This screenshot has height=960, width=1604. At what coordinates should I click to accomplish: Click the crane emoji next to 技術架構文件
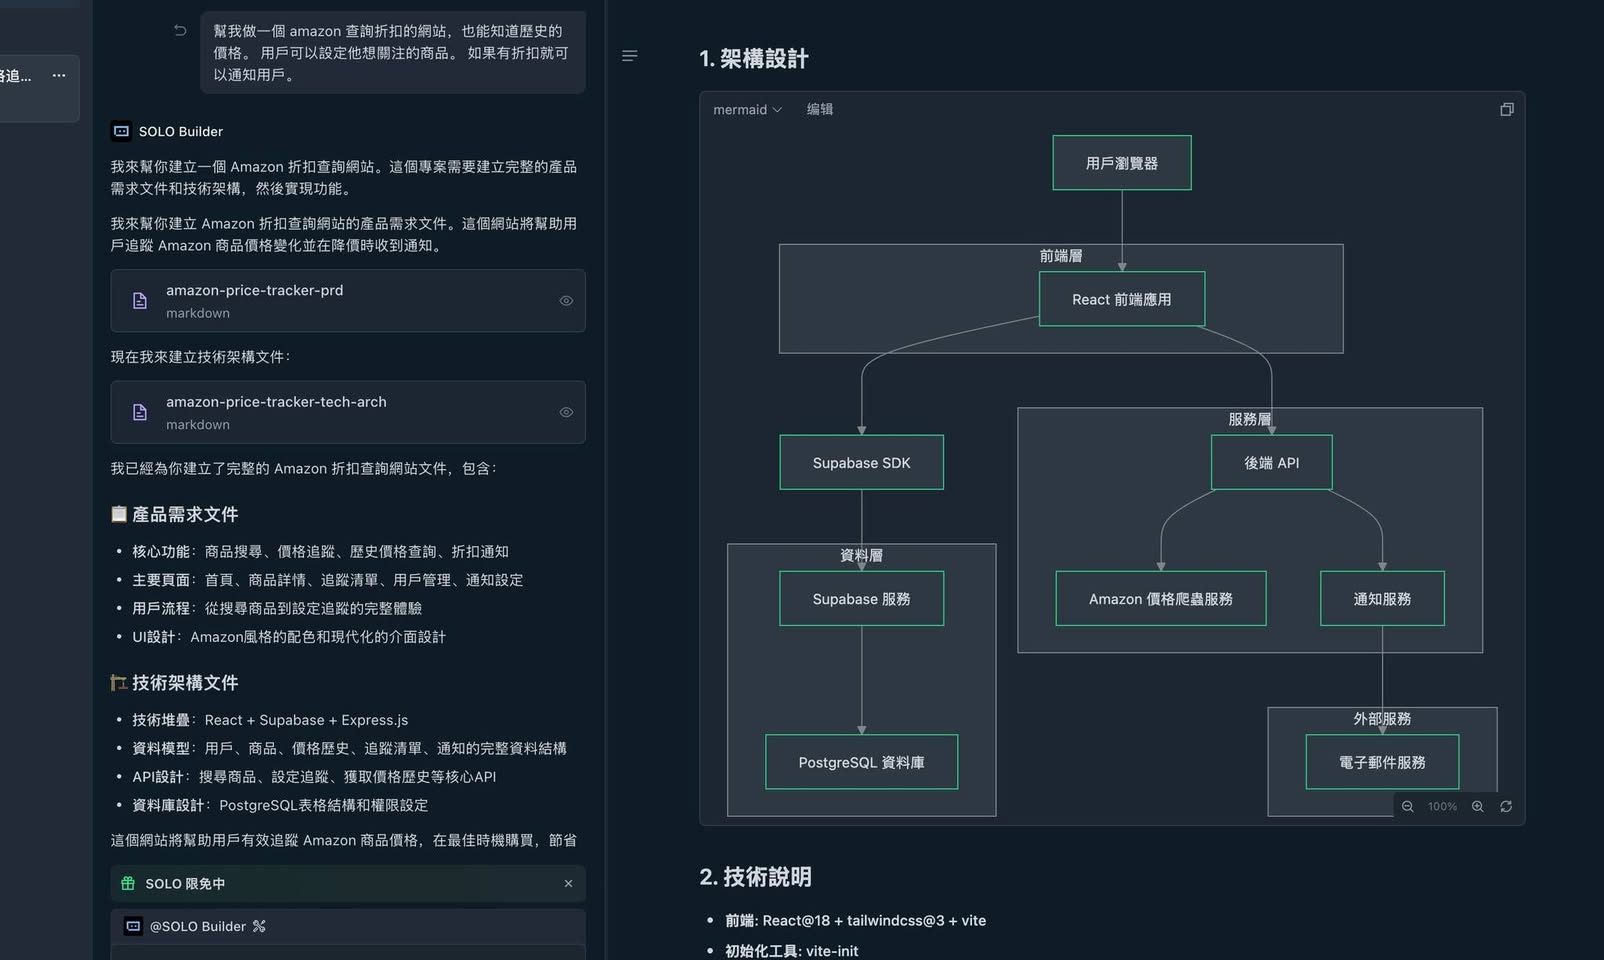[119, 683]
